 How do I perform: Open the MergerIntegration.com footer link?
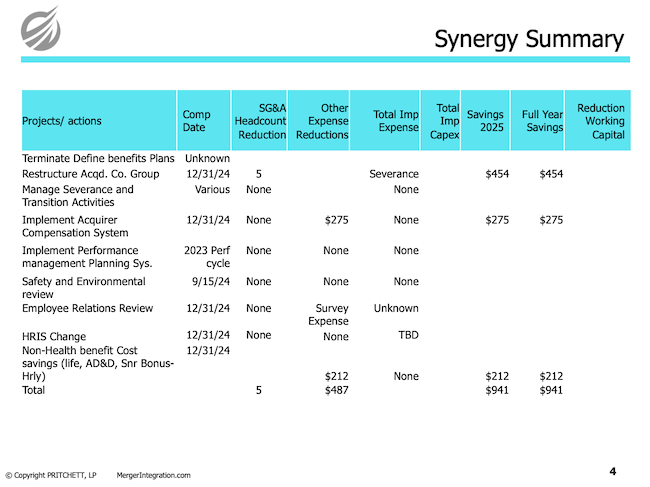[x=153, y=475]
